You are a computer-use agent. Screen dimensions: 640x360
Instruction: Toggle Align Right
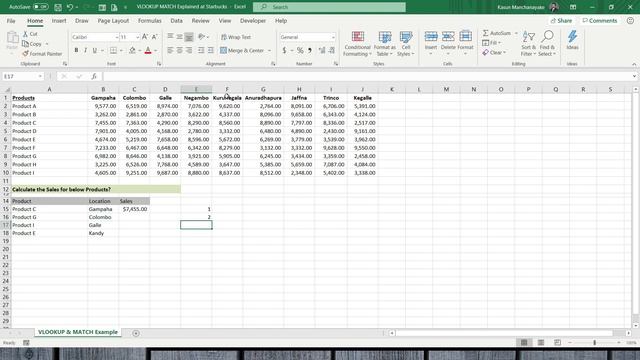(189, 50)
